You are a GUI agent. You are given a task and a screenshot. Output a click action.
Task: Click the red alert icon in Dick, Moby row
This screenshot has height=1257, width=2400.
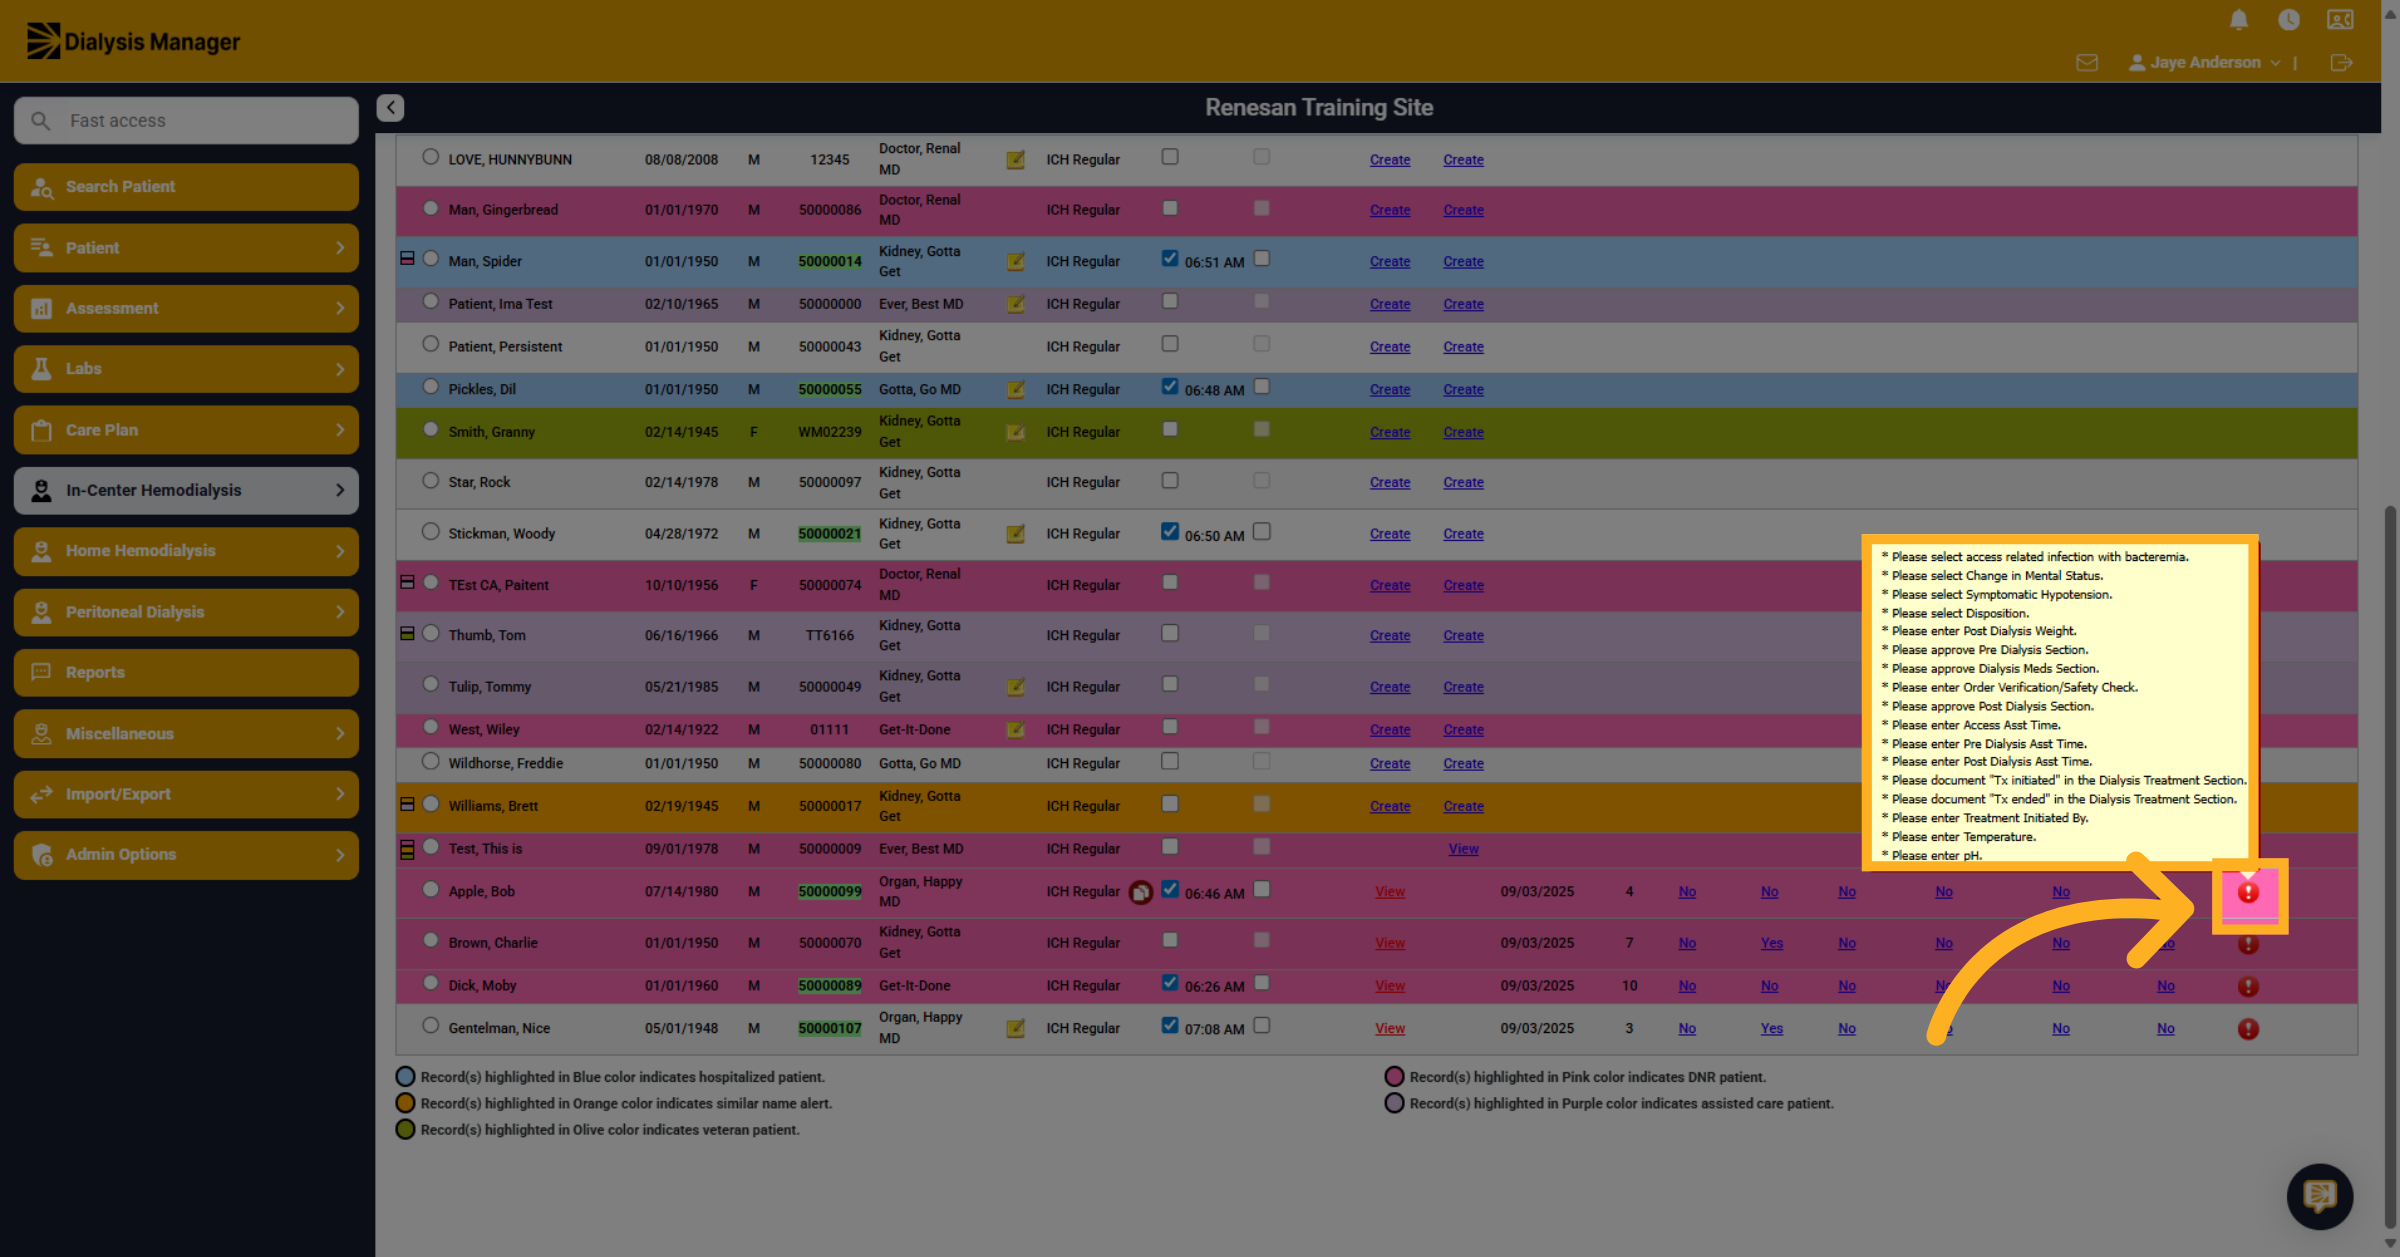(x=2248, y=986)
